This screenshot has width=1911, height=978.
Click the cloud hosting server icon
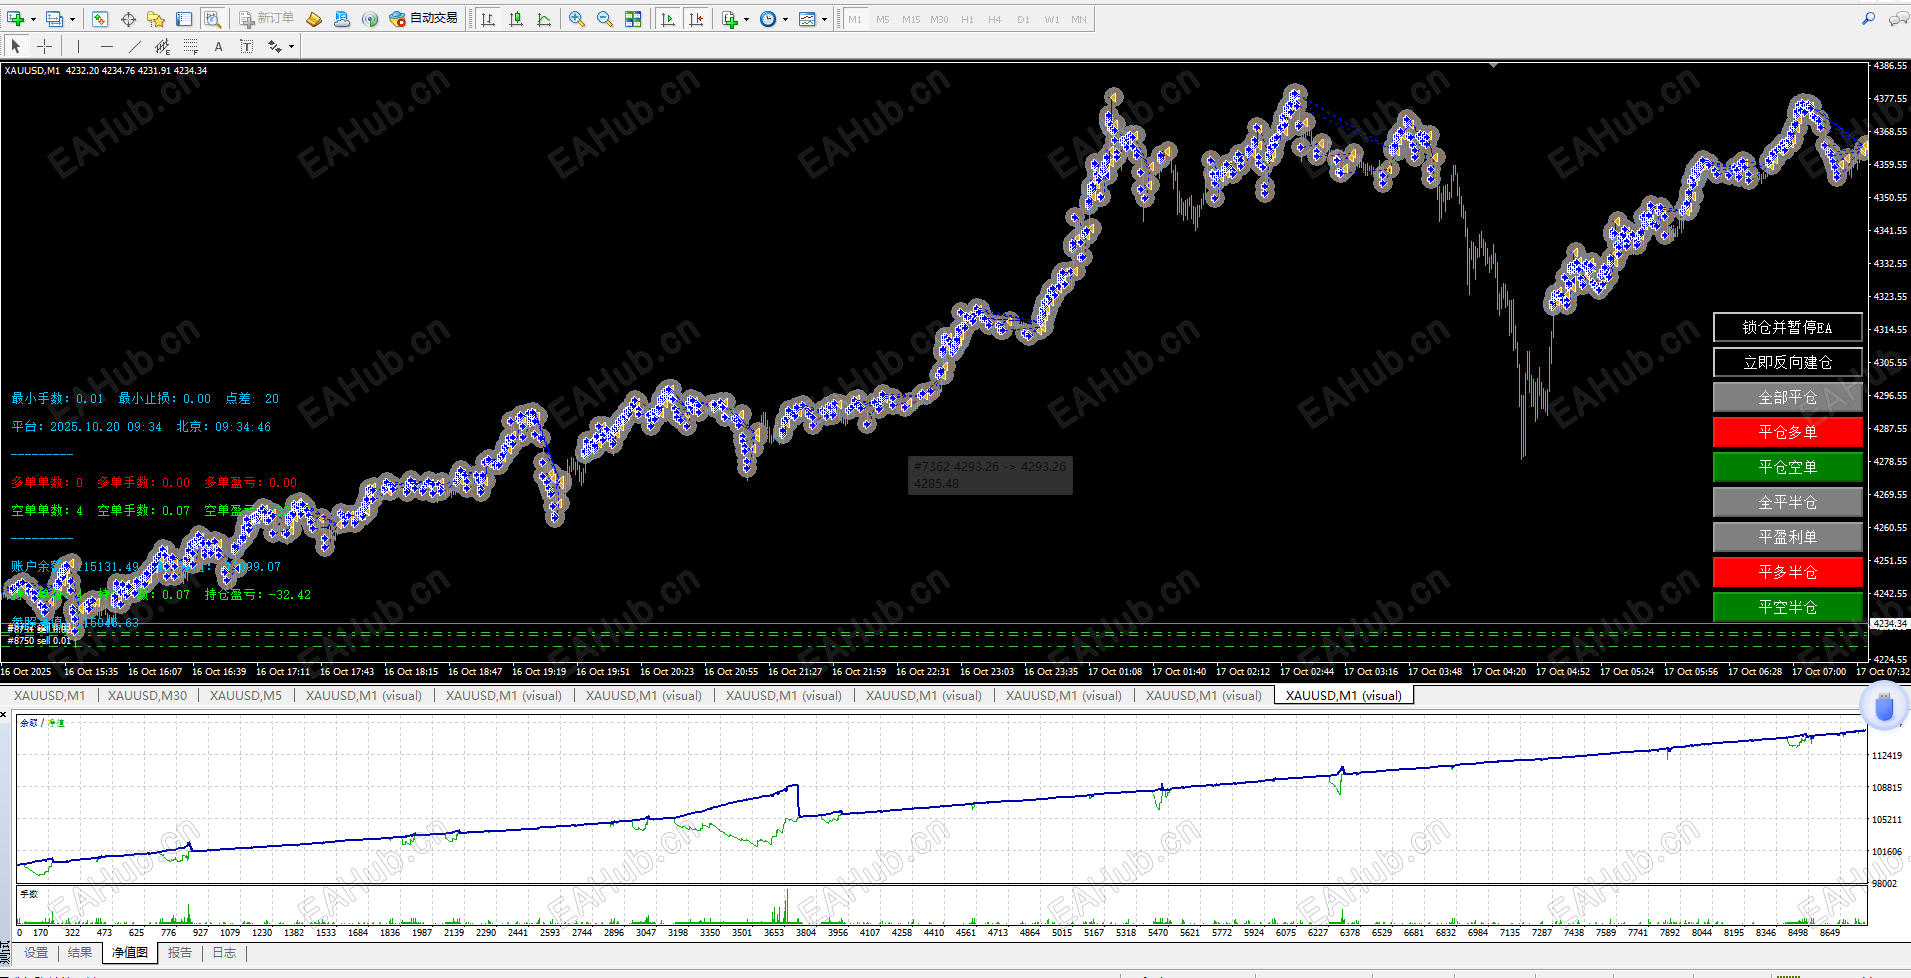342,19
